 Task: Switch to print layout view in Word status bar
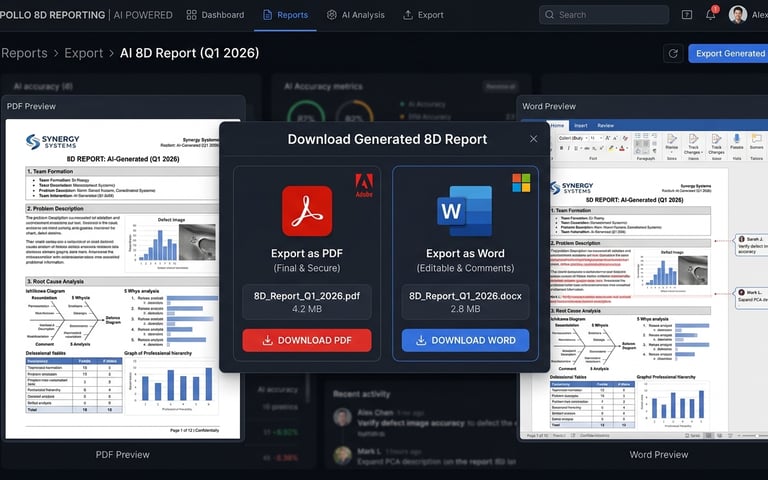click(709, 435)
